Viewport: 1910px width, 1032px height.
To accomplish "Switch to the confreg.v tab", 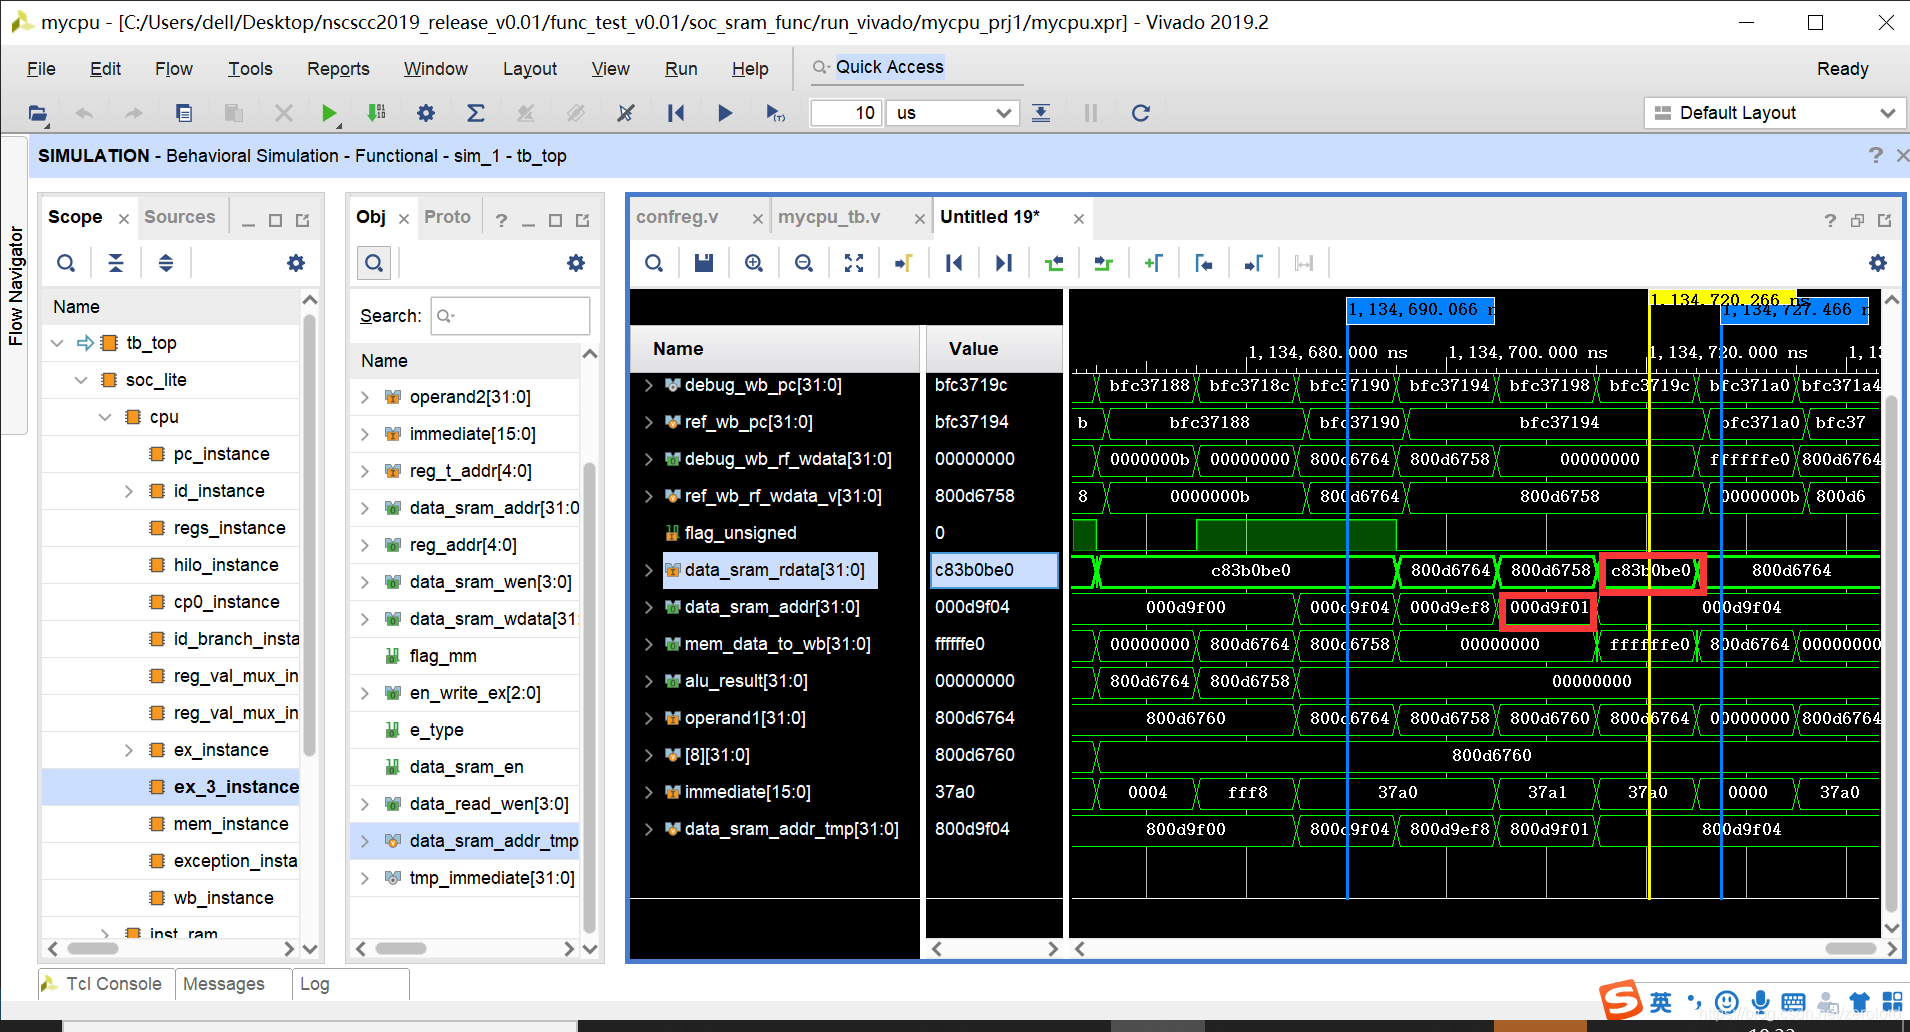I will 677,217.
